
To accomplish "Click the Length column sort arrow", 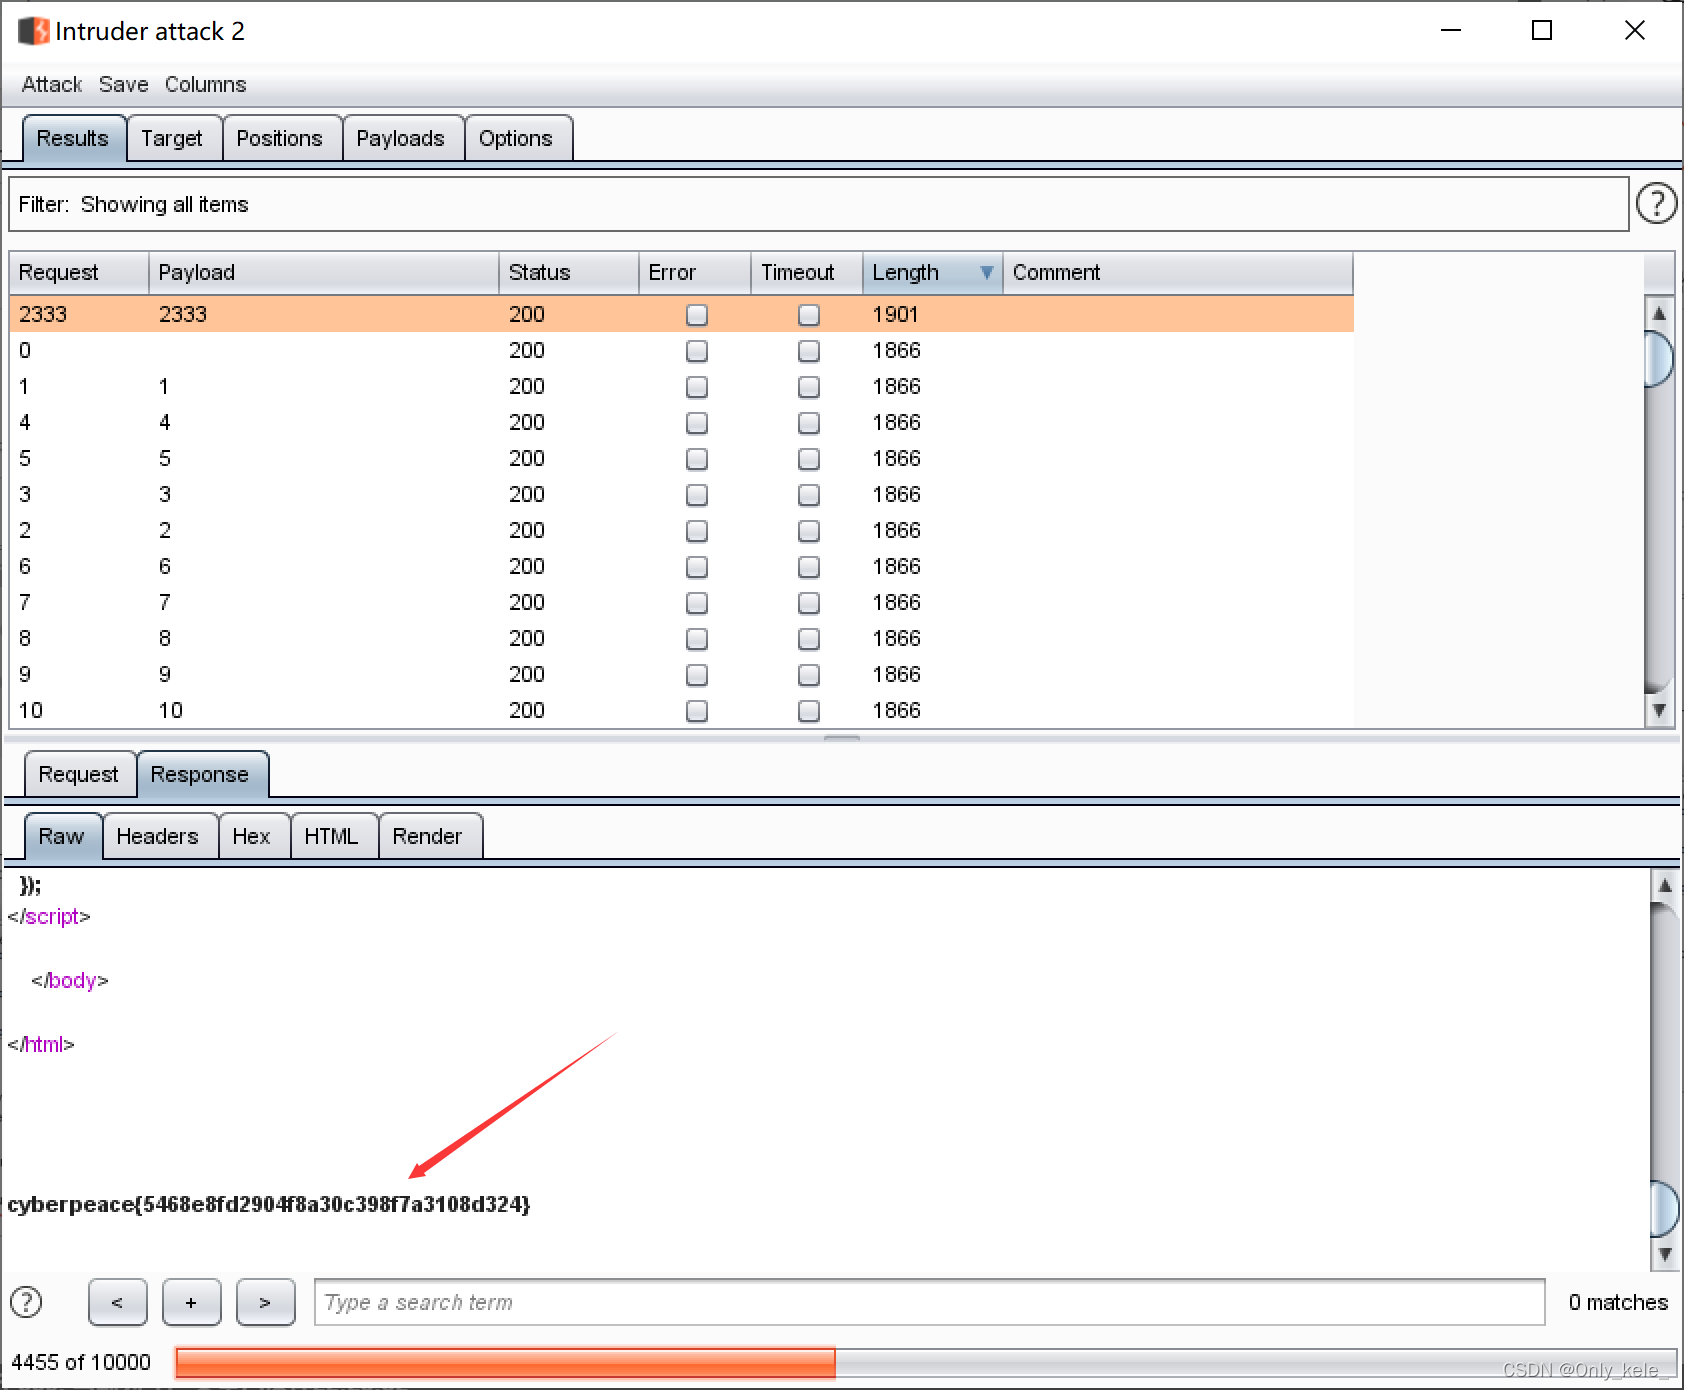I will click(x=986, y=272).
